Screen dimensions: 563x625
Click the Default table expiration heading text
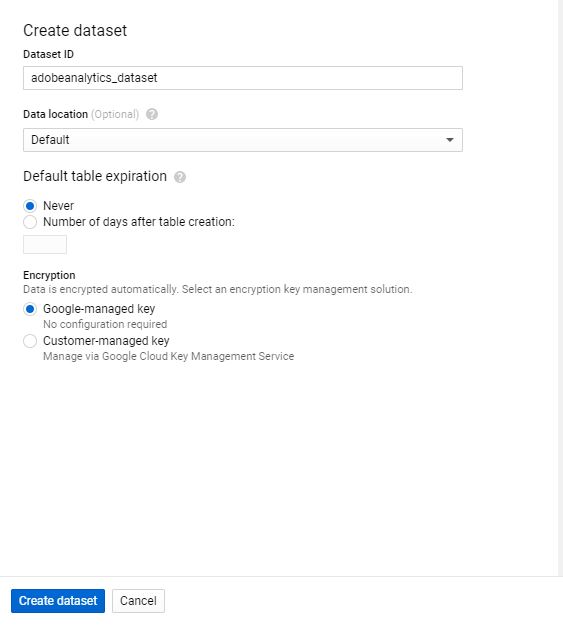(95, 176)
